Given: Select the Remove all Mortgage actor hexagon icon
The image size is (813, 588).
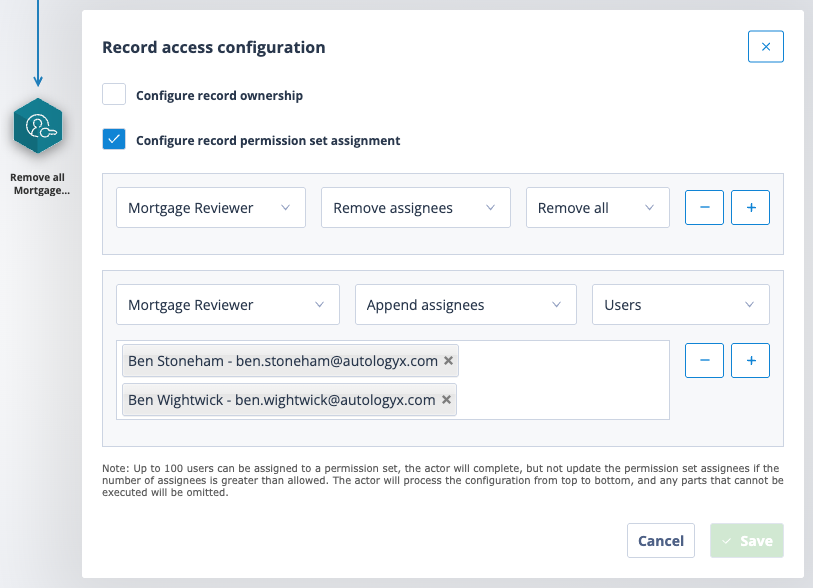Looking at the screenshot, I should click(x=38, y=126).
